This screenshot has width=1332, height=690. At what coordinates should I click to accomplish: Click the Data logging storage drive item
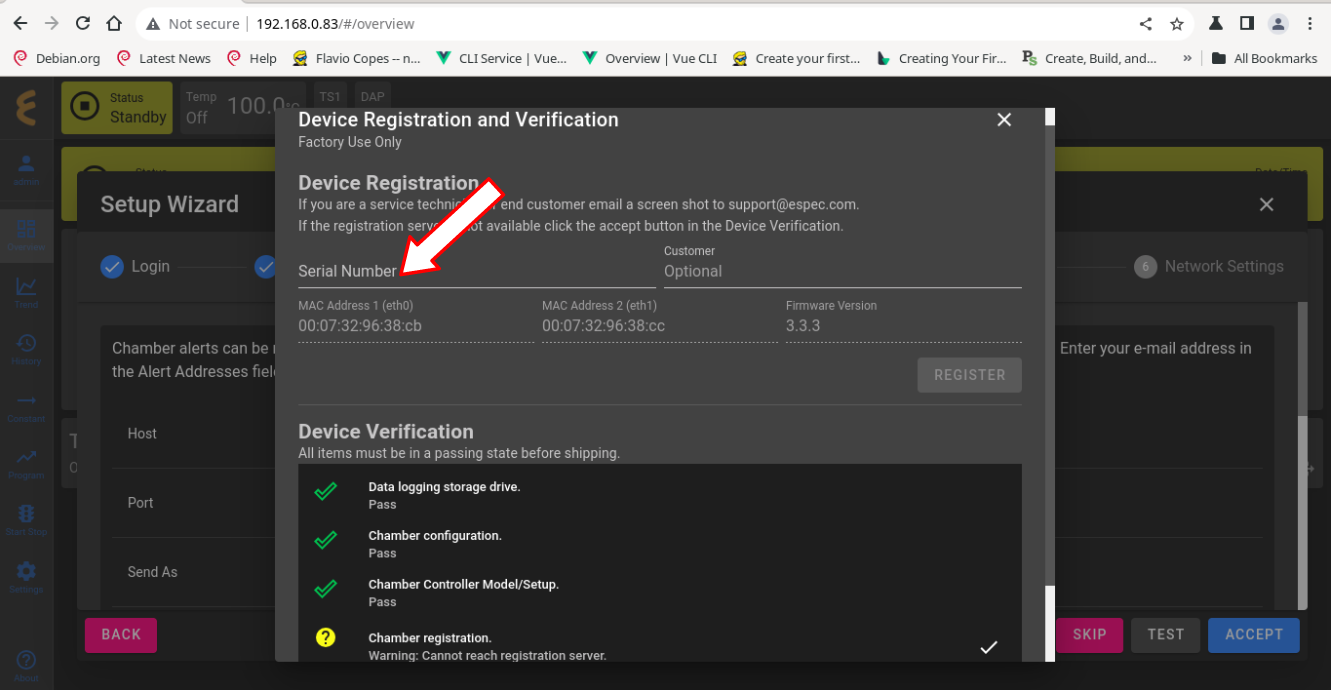[660, 494]
